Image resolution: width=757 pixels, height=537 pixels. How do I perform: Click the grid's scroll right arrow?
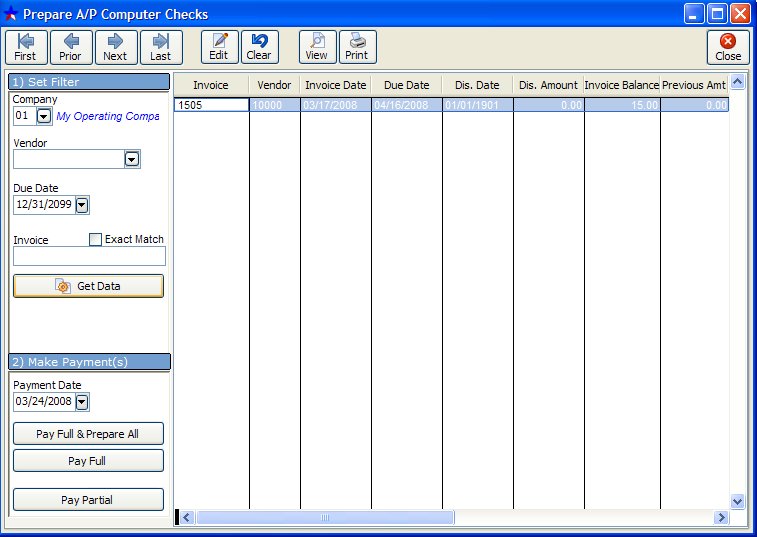point(721,518)
